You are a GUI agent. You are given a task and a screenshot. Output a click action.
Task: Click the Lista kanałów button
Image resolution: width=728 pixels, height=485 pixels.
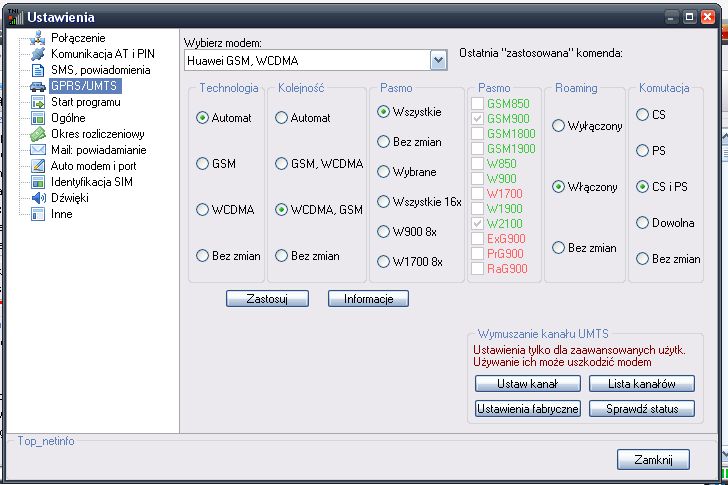[641, 384]
